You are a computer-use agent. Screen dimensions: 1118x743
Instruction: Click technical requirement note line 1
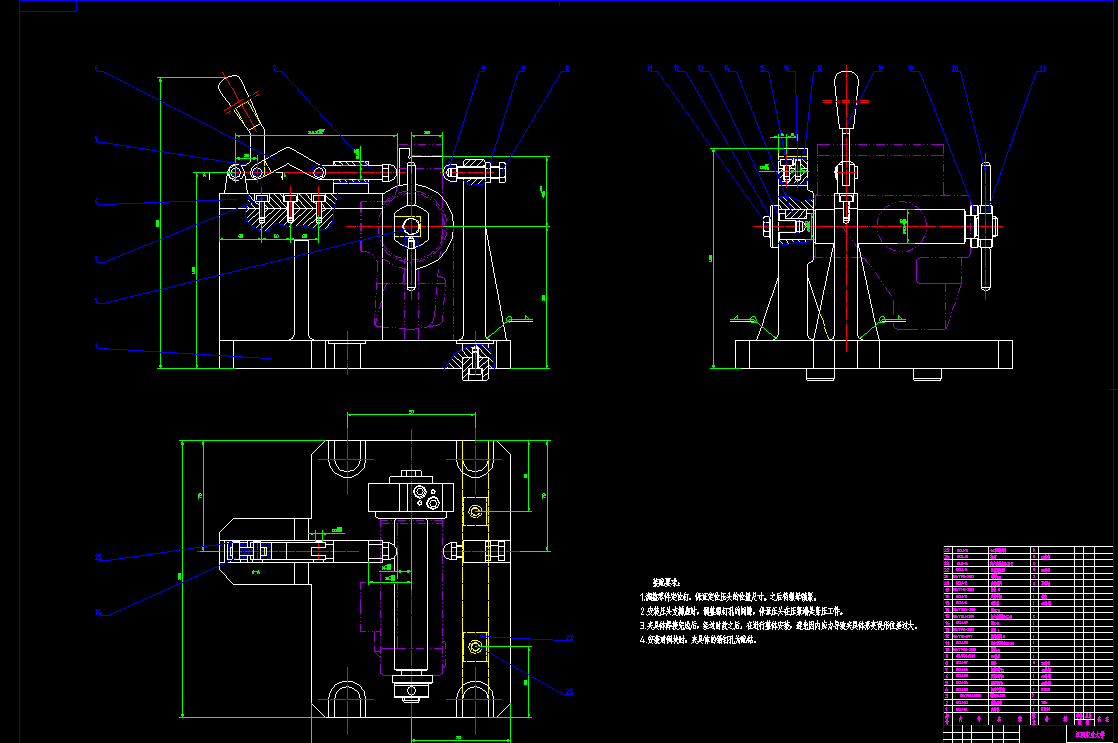tap(728, 596)
